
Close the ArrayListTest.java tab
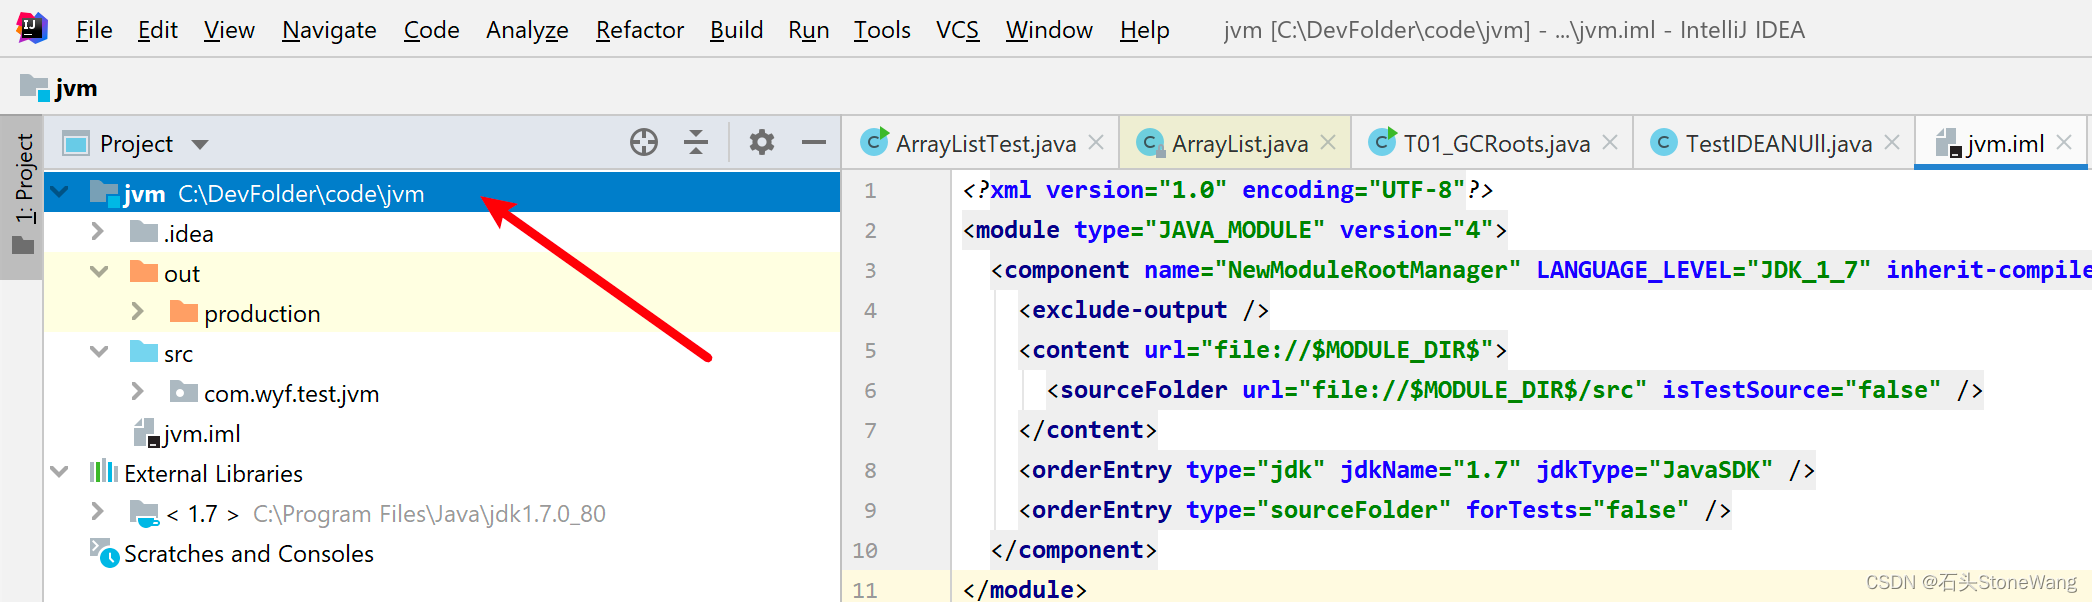click(1096, 143)
